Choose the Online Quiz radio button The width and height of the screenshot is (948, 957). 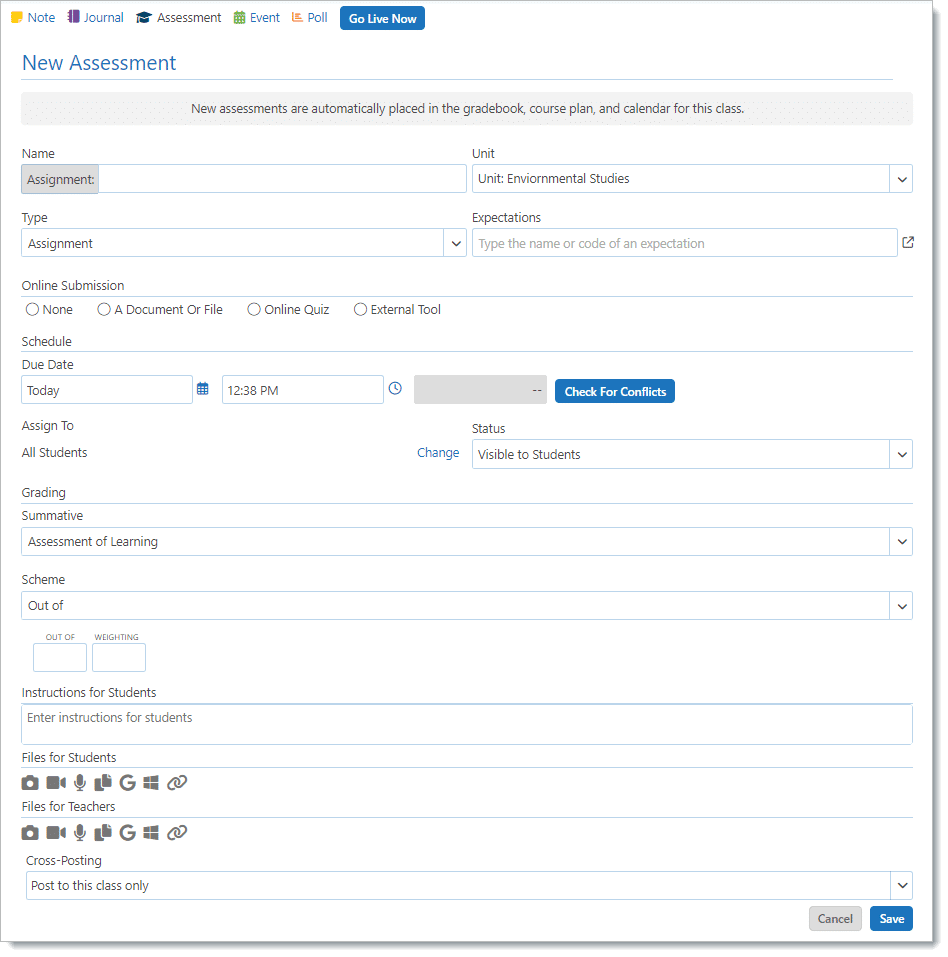click(x=254, y=310)
